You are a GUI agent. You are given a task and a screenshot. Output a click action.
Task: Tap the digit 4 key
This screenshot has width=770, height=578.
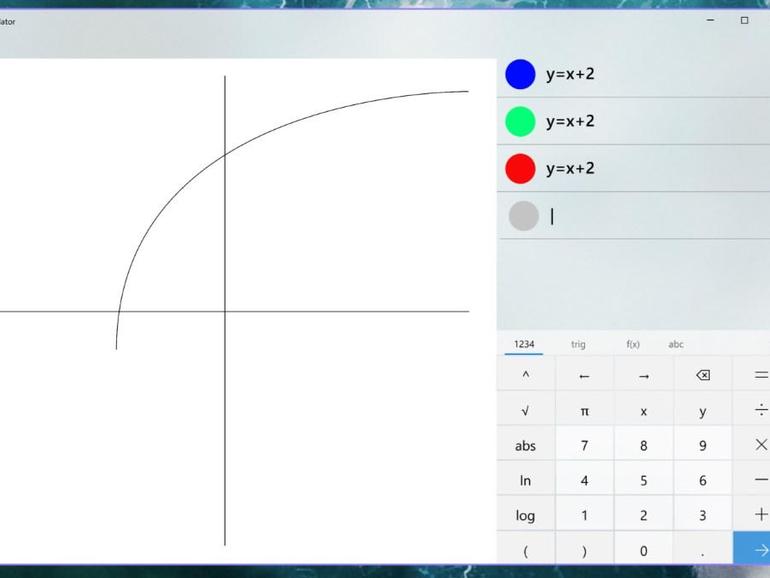[x=584, y=480]
